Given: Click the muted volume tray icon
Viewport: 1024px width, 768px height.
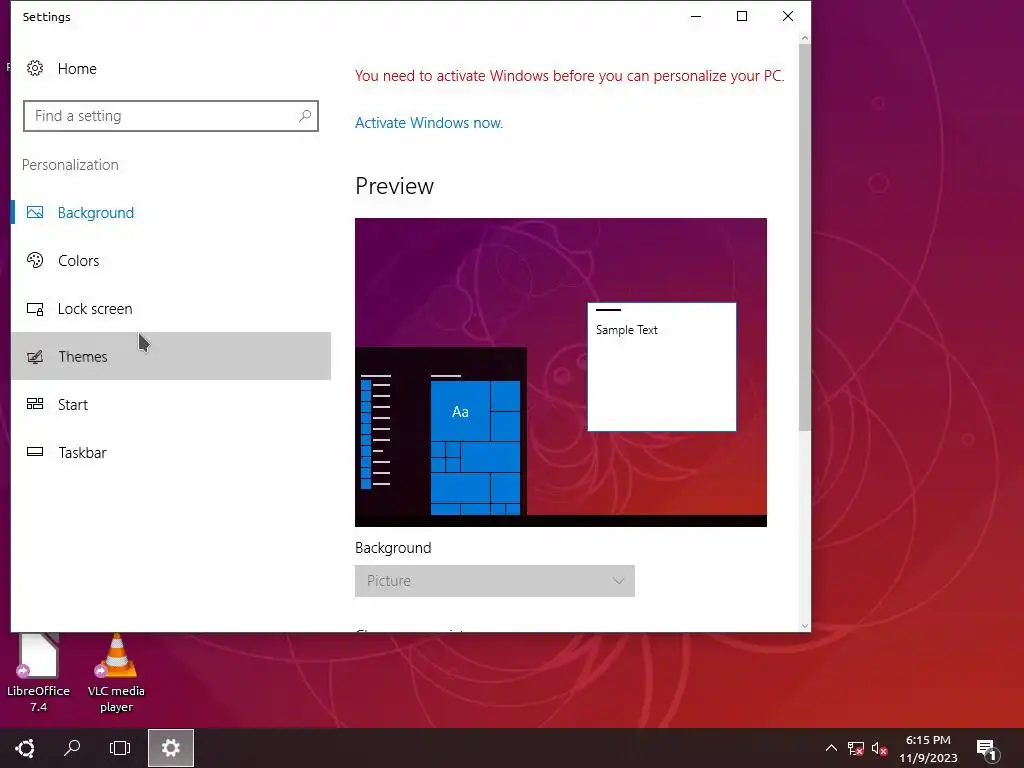Looking at the screenshot, I should [x=879, y=748].
